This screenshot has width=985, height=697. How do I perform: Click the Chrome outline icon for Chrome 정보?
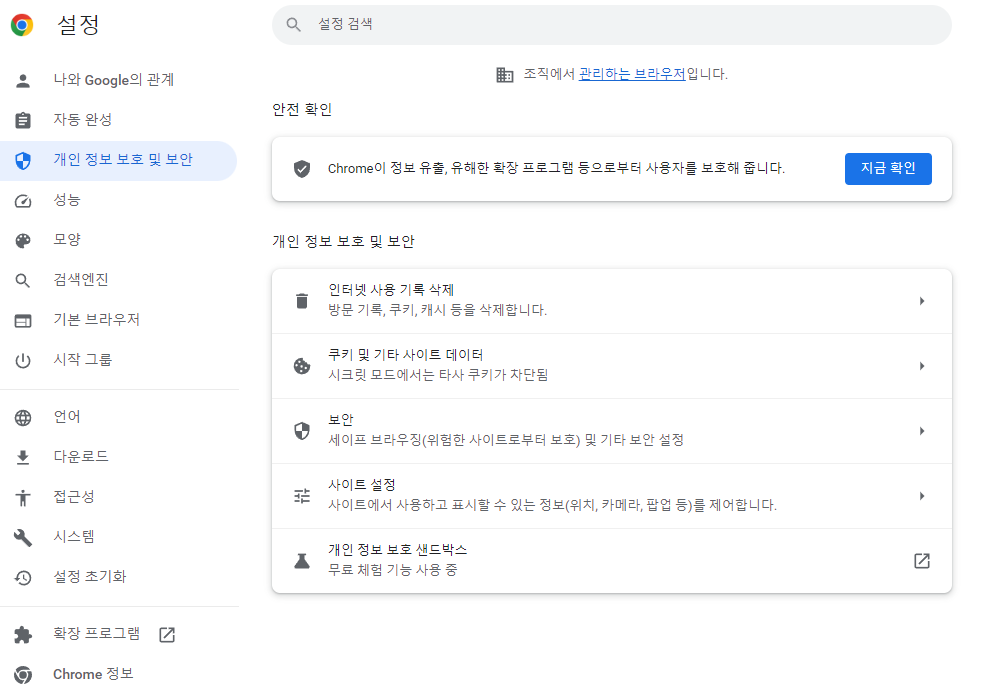(x=23, y=675)
